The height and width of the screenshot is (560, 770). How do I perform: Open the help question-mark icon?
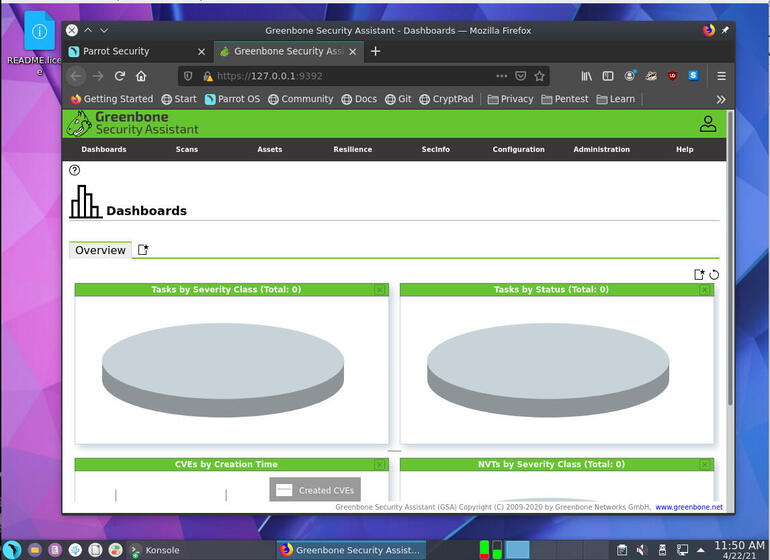click(75, 170)
